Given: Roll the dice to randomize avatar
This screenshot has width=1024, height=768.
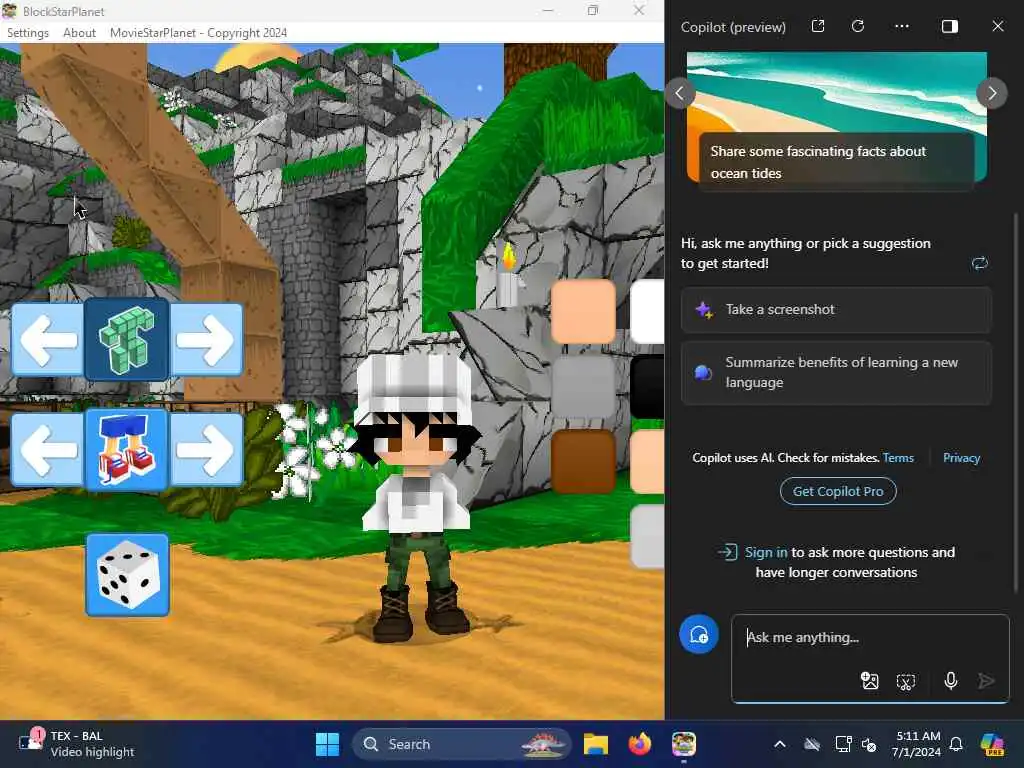Looking at the screenshot, I should (127, 575).
